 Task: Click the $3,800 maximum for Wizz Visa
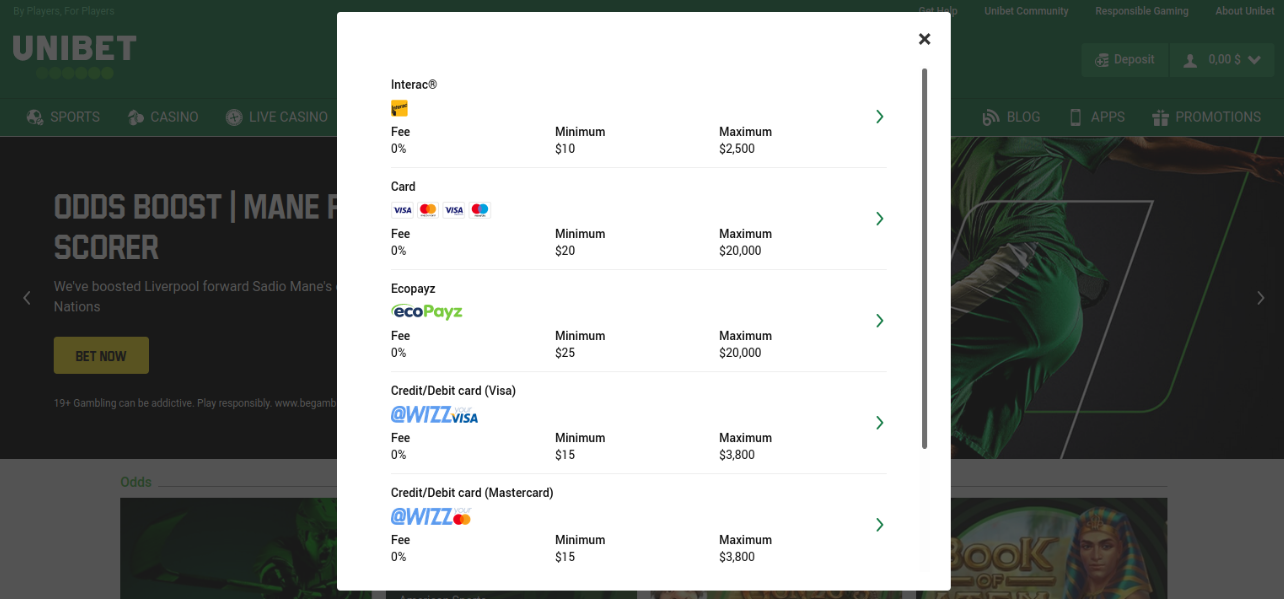point(737,455)
